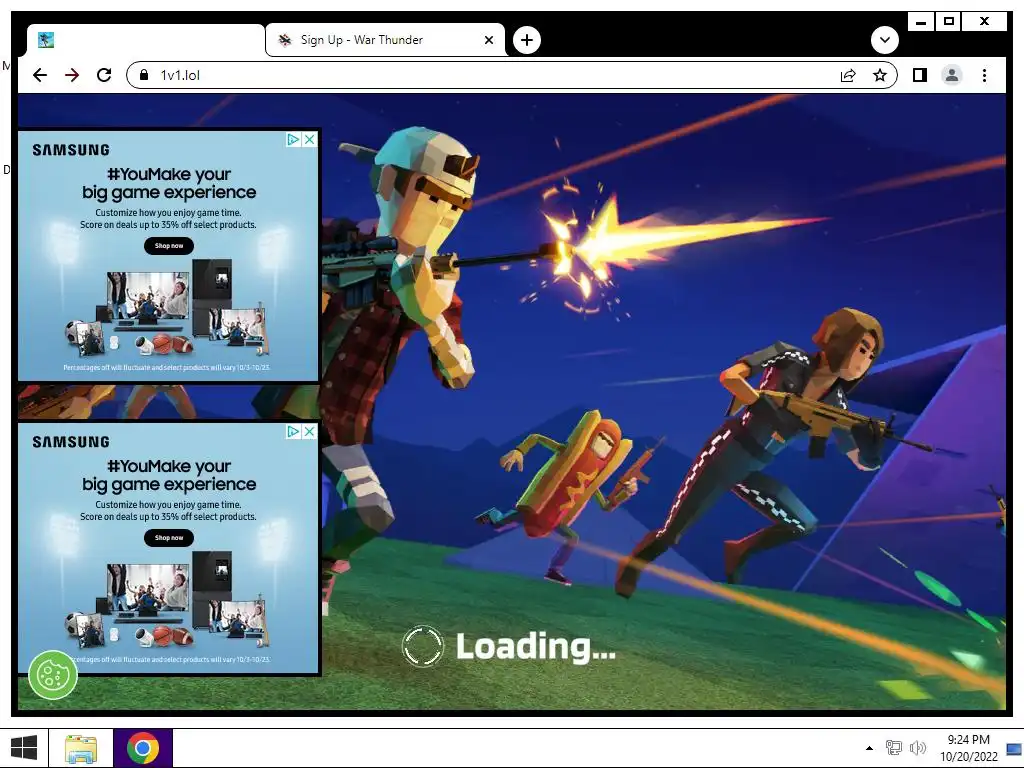The image size is (1024, 768).
Task: Open File Explorer from the taskbar
Action: (x=81, y=748)
